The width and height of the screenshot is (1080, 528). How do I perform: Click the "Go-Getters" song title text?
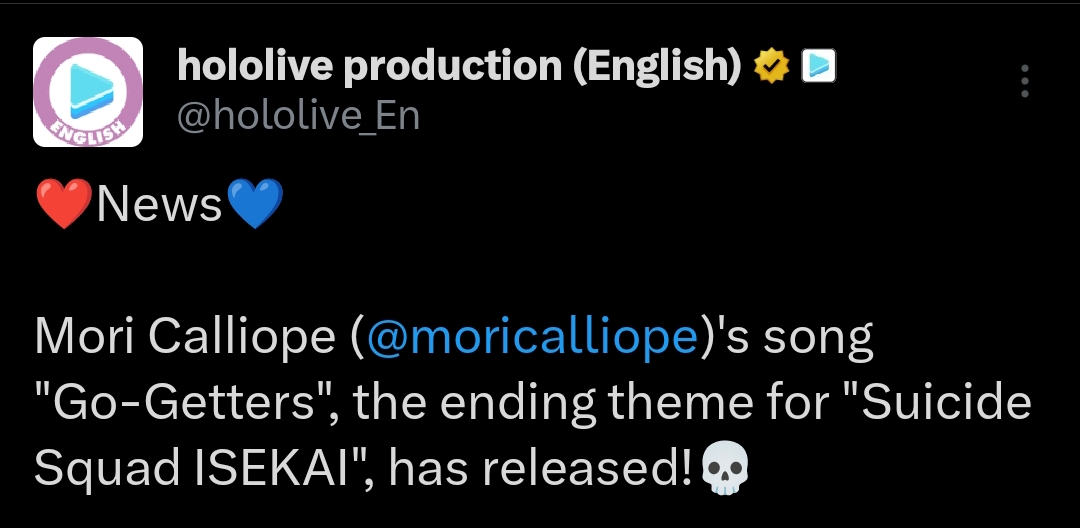coord(185,403)
